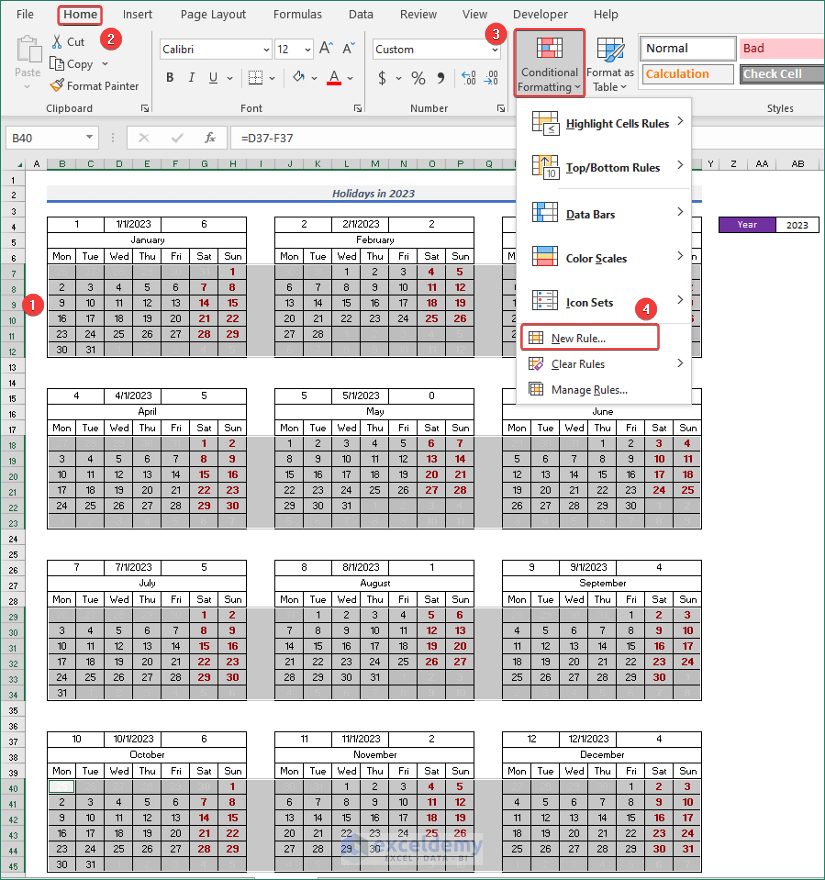Viewport: 825px width, 880px height.
Task: Open the Custom number format dropdown
Action: (x=495, y=49)
